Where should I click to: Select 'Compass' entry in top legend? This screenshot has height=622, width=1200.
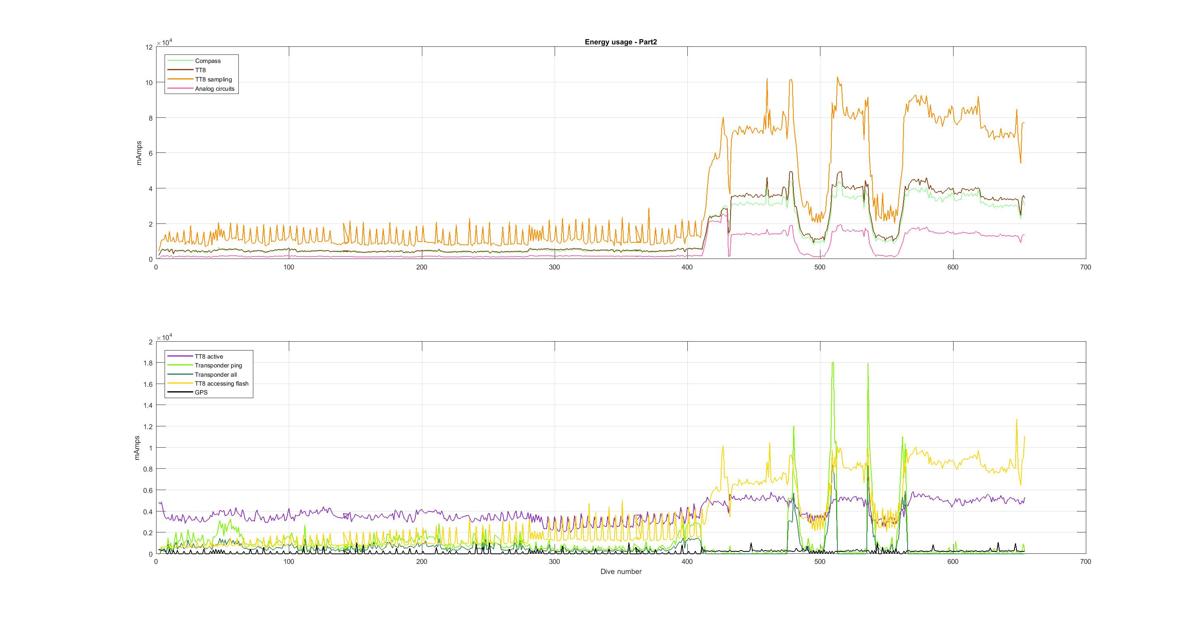208,61
